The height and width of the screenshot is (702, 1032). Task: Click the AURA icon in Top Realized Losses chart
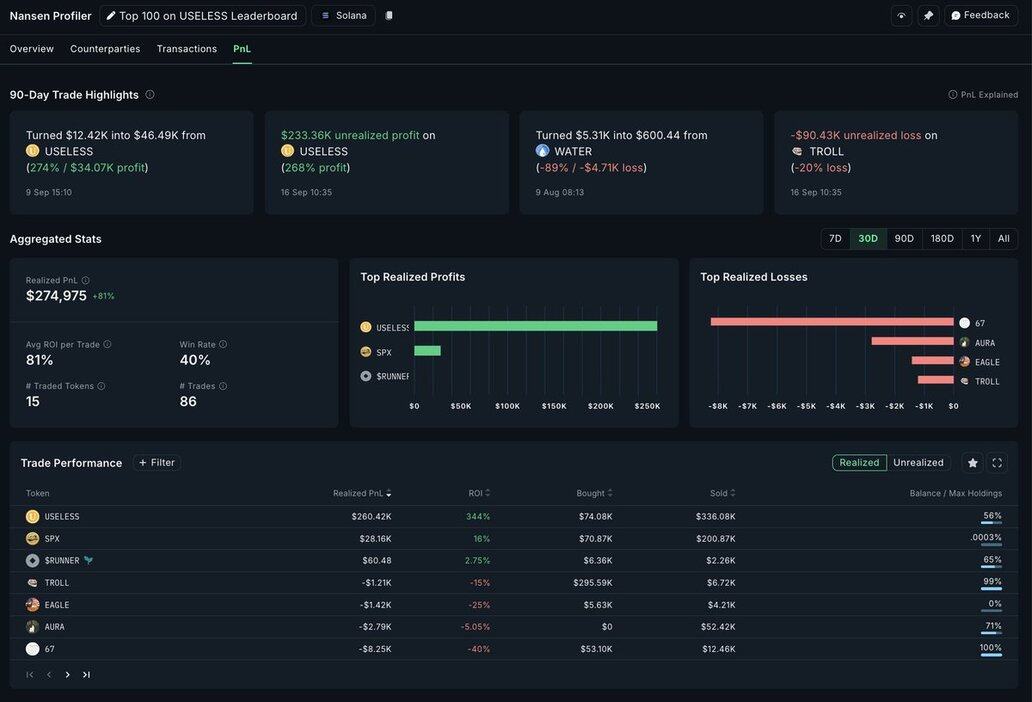[964, 342]
